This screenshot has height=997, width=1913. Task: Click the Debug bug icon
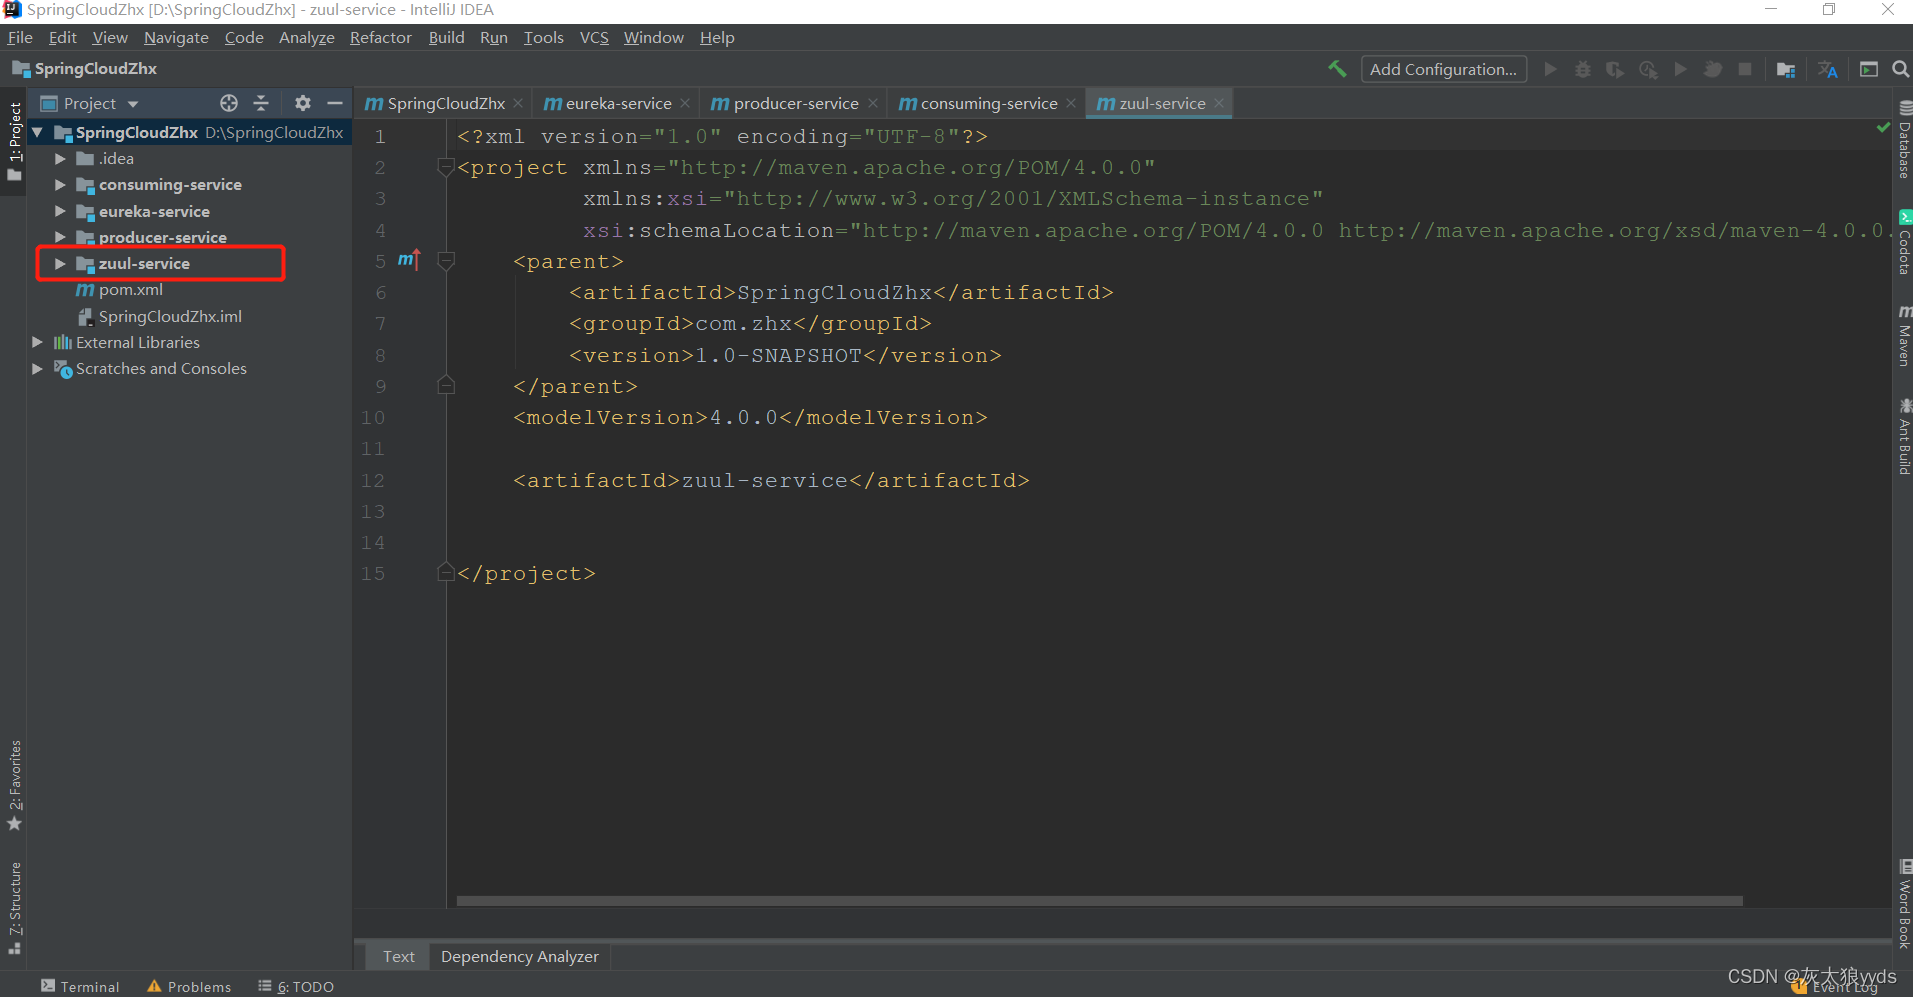[1583, 69]
